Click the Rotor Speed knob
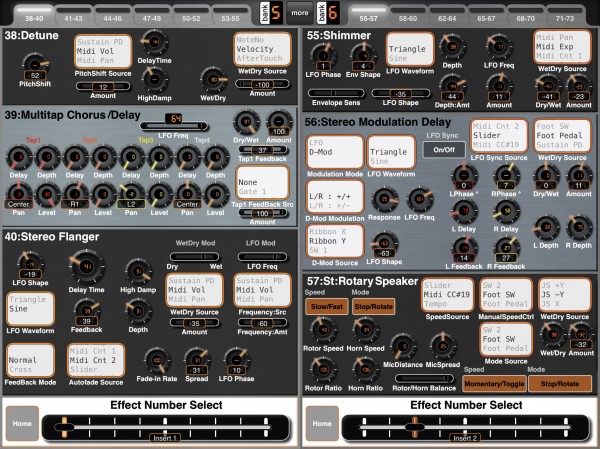The height and width of the screenshot is (449, 600). tap(323, 330)
